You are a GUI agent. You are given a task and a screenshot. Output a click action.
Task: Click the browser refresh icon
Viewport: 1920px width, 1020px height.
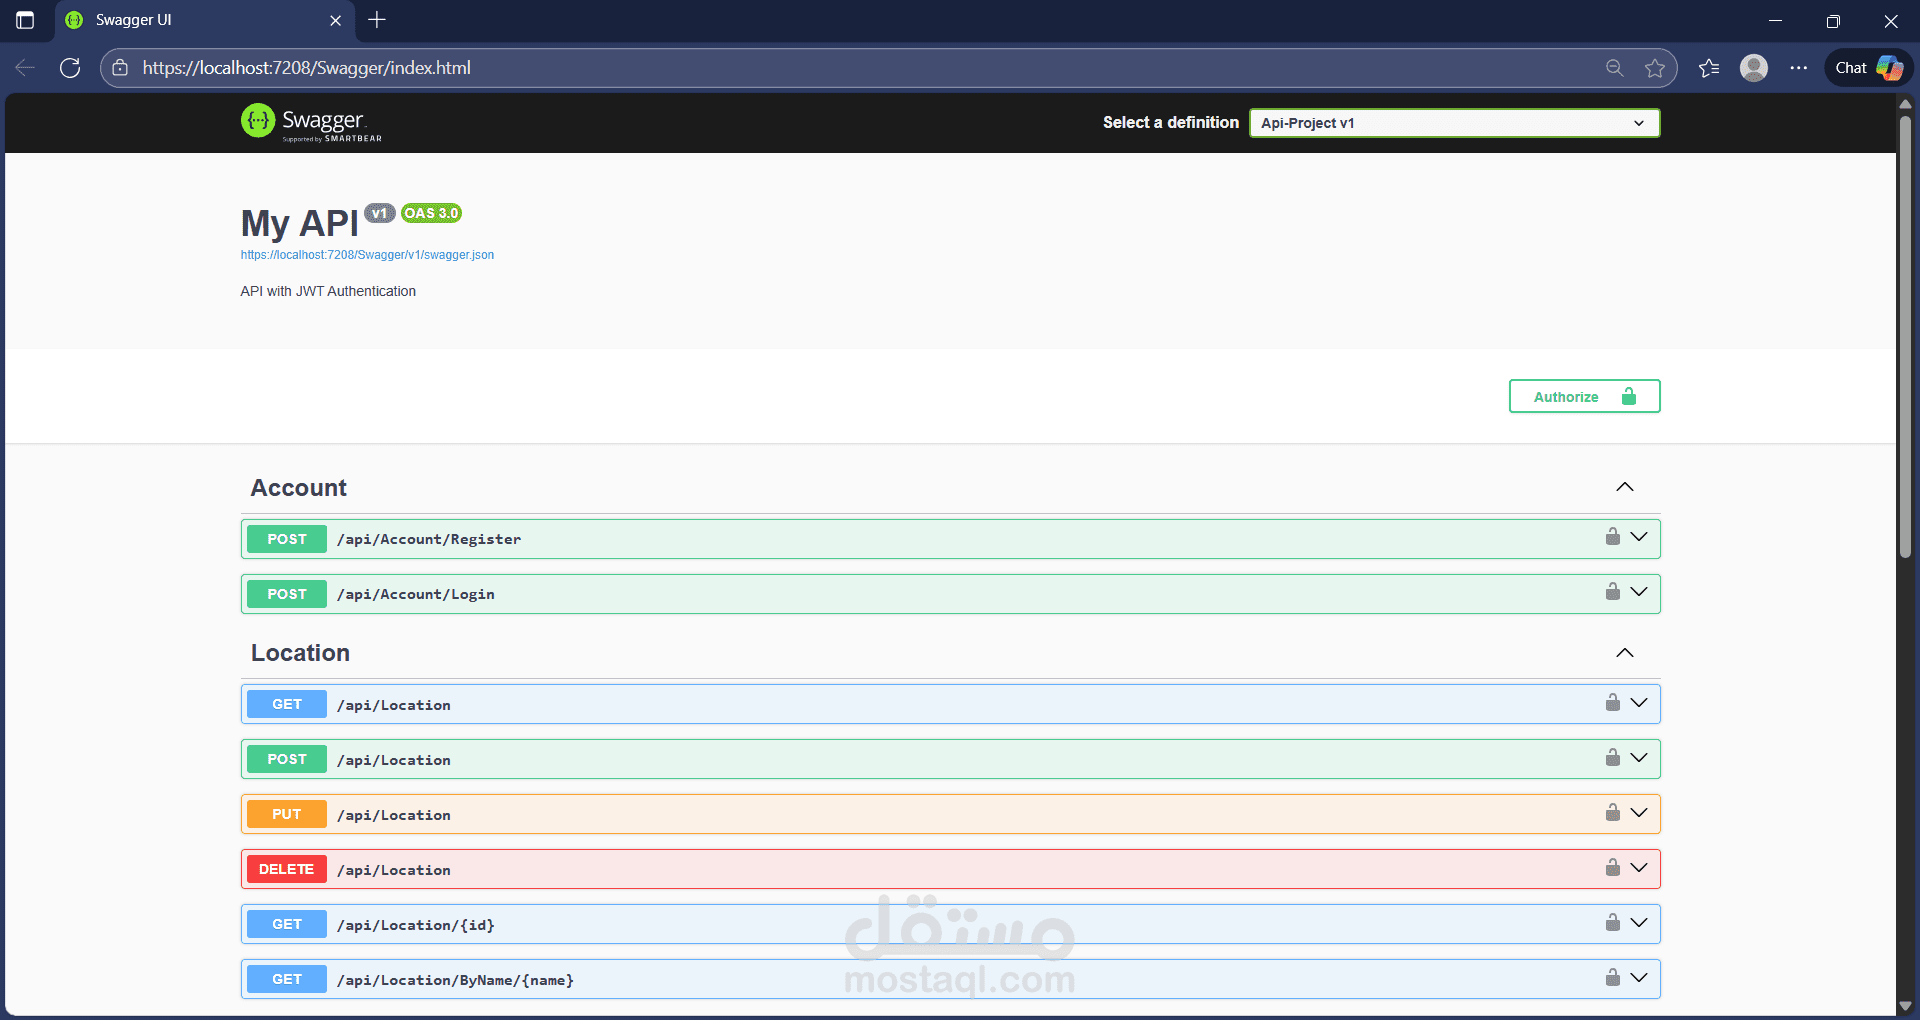pyautogui.click(x=70, y=67)
